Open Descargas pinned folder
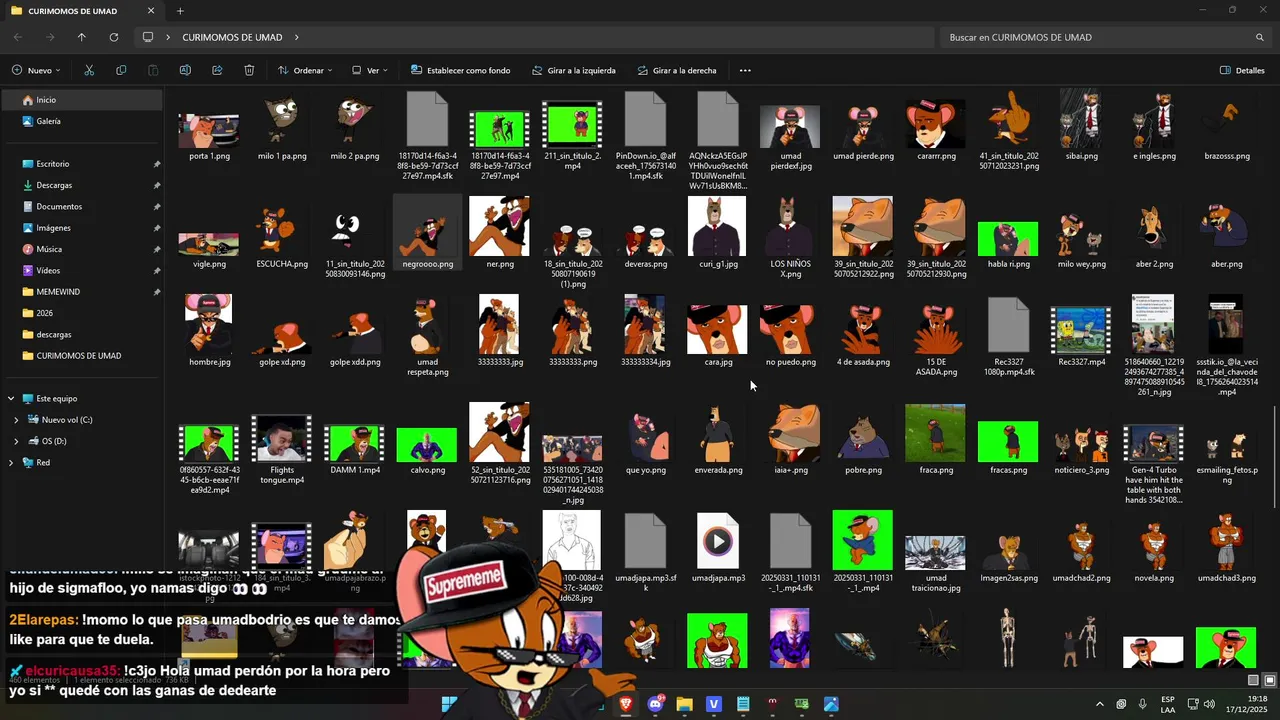The image size is (1280, 720). [x=82, y=185]
